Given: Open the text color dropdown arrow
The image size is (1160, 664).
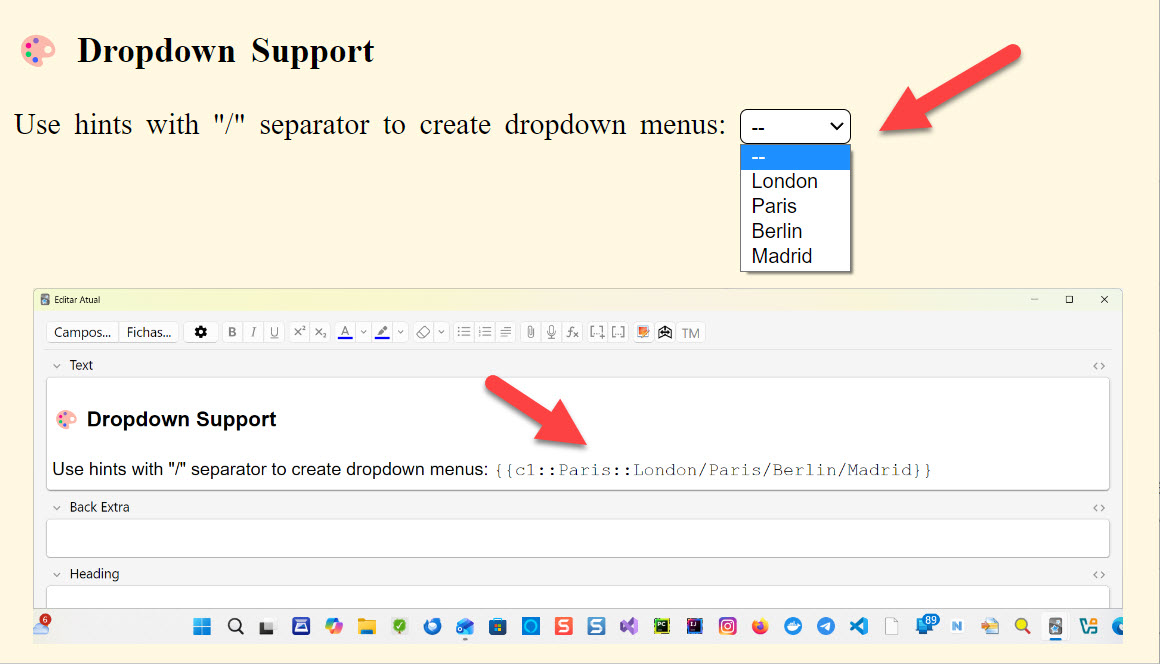Looking at the screenshot, I should point(364,332).
